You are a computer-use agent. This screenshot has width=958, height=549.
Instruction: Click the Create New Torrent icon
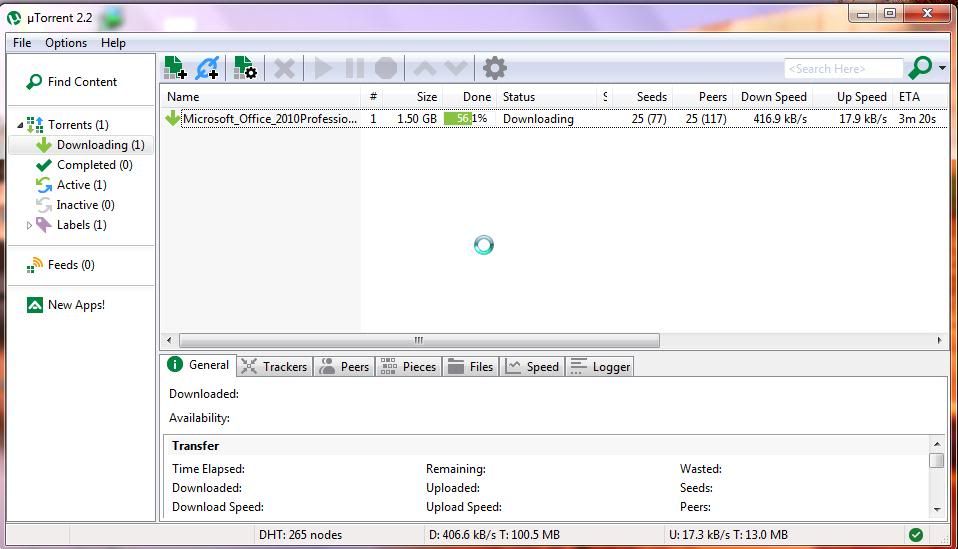tap(245, 68)
